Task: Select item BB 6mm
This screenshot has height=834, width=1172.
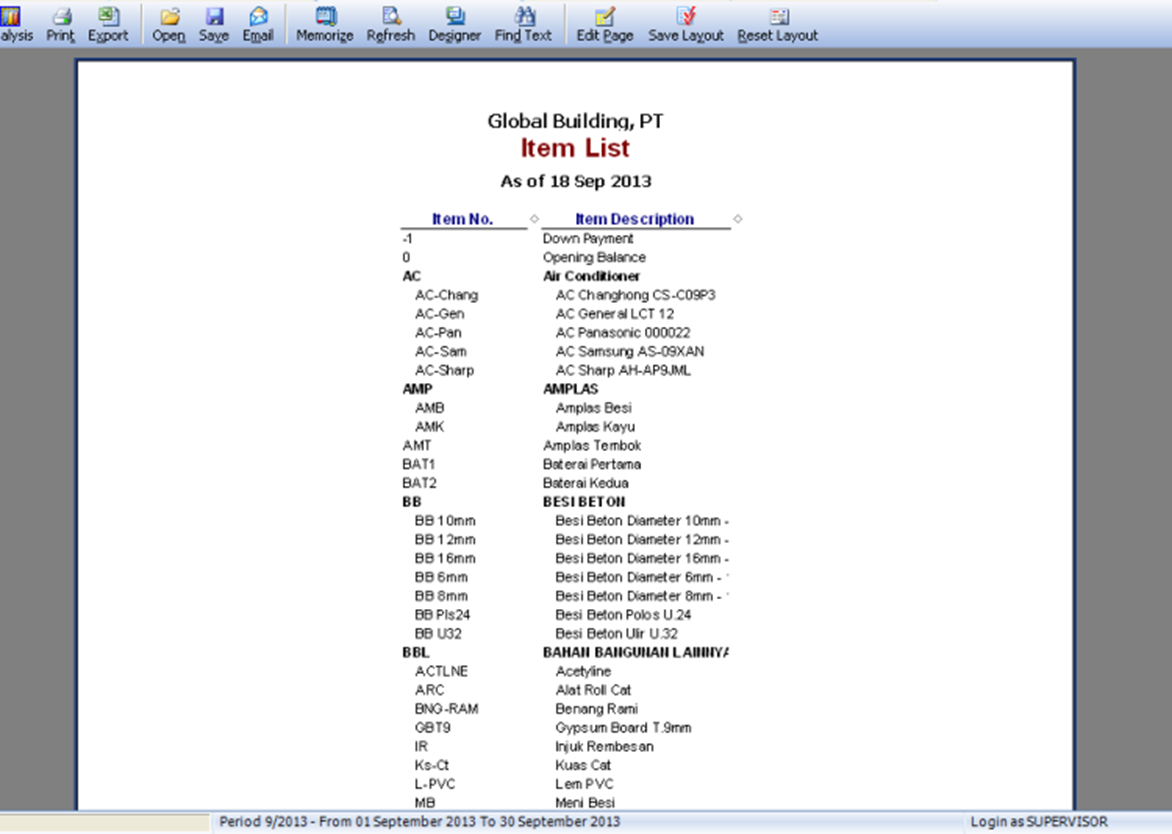Action: (x=441, y=577)
